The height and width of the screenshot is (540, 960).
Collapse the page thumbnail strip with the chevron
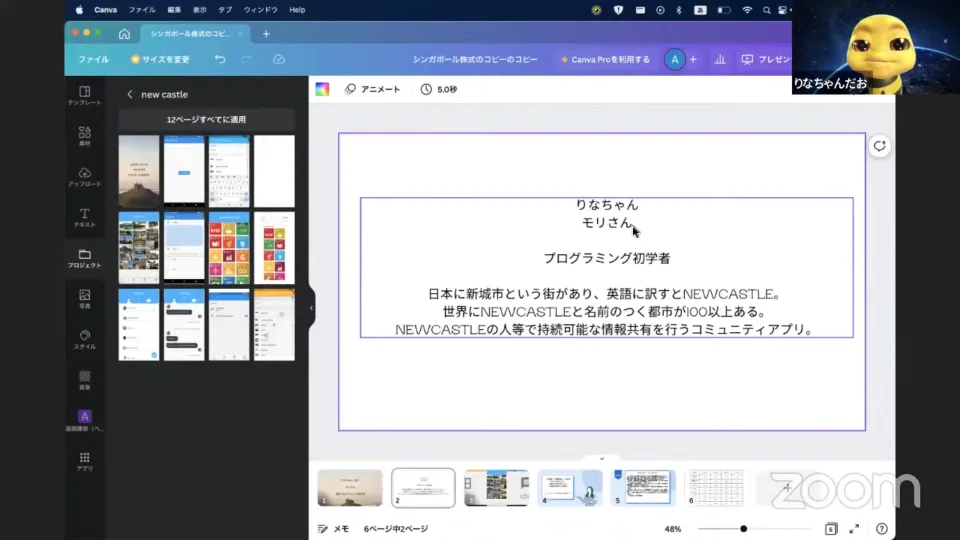601,459
